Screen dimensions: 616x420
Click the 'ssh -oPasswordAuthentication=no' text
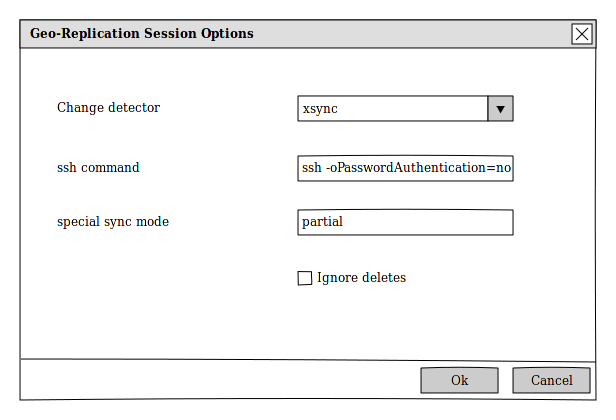click(406, 168)
